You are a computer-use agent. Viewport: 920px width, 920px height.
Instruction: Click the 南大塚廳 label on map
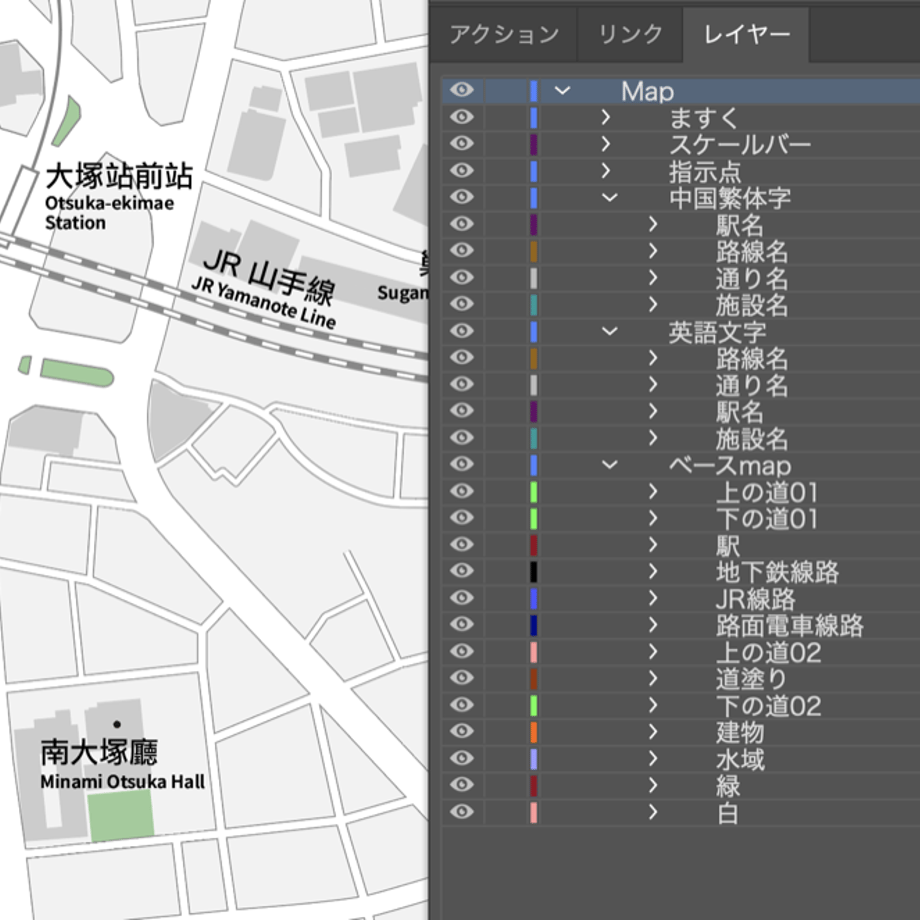(x=99, y=752)
